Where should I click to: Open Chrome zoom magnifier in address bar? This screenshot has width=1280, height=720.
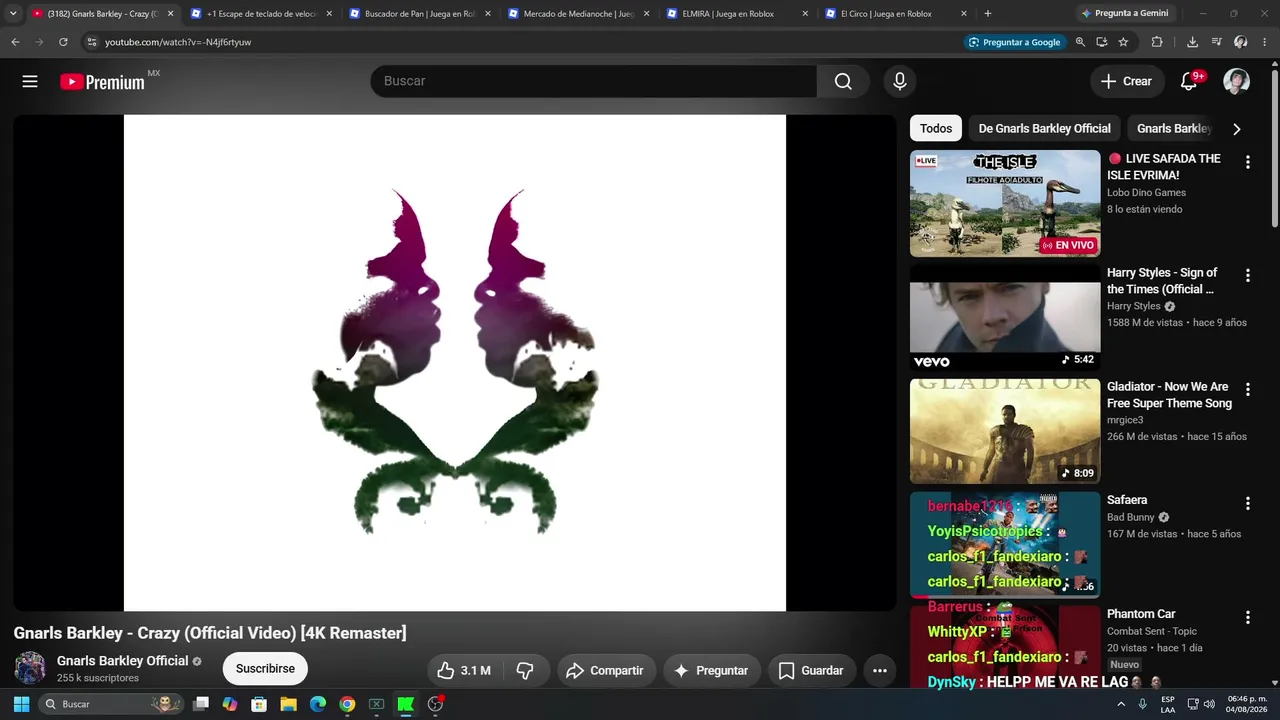pyautogui.click(x=1080, y=42)
